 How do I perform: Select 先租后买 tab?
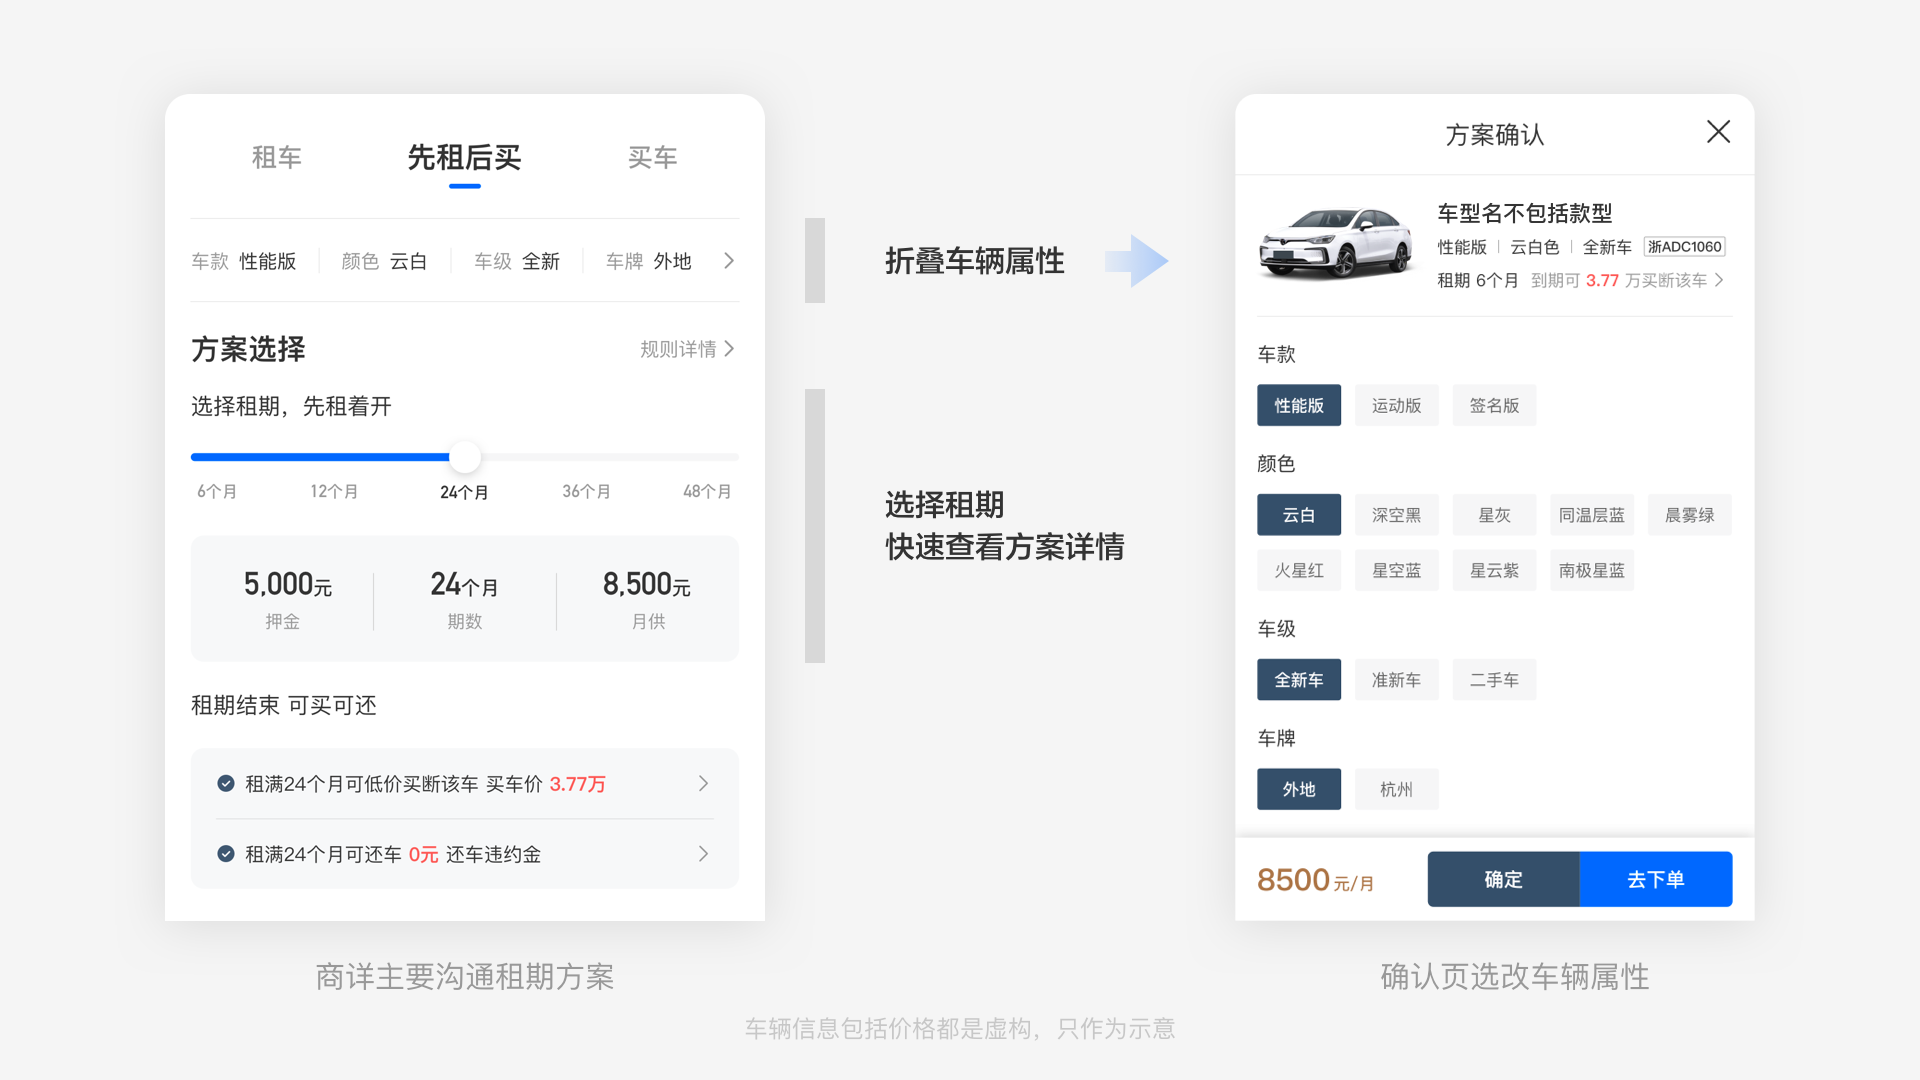(464, 158)
